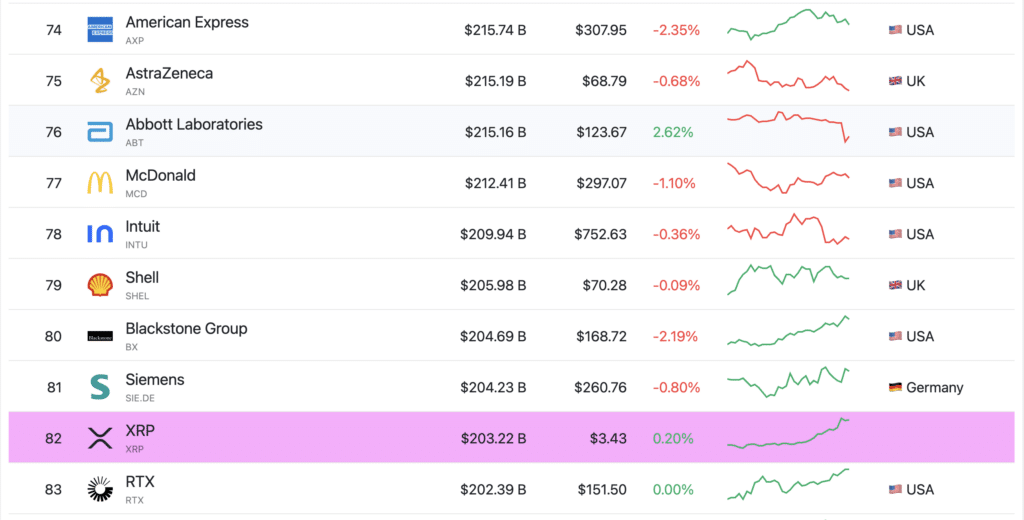The width and height of the screenshot is (1024, 520).
Task: Click the 0.00% RTX daily change
Action: tap(673, 489)
